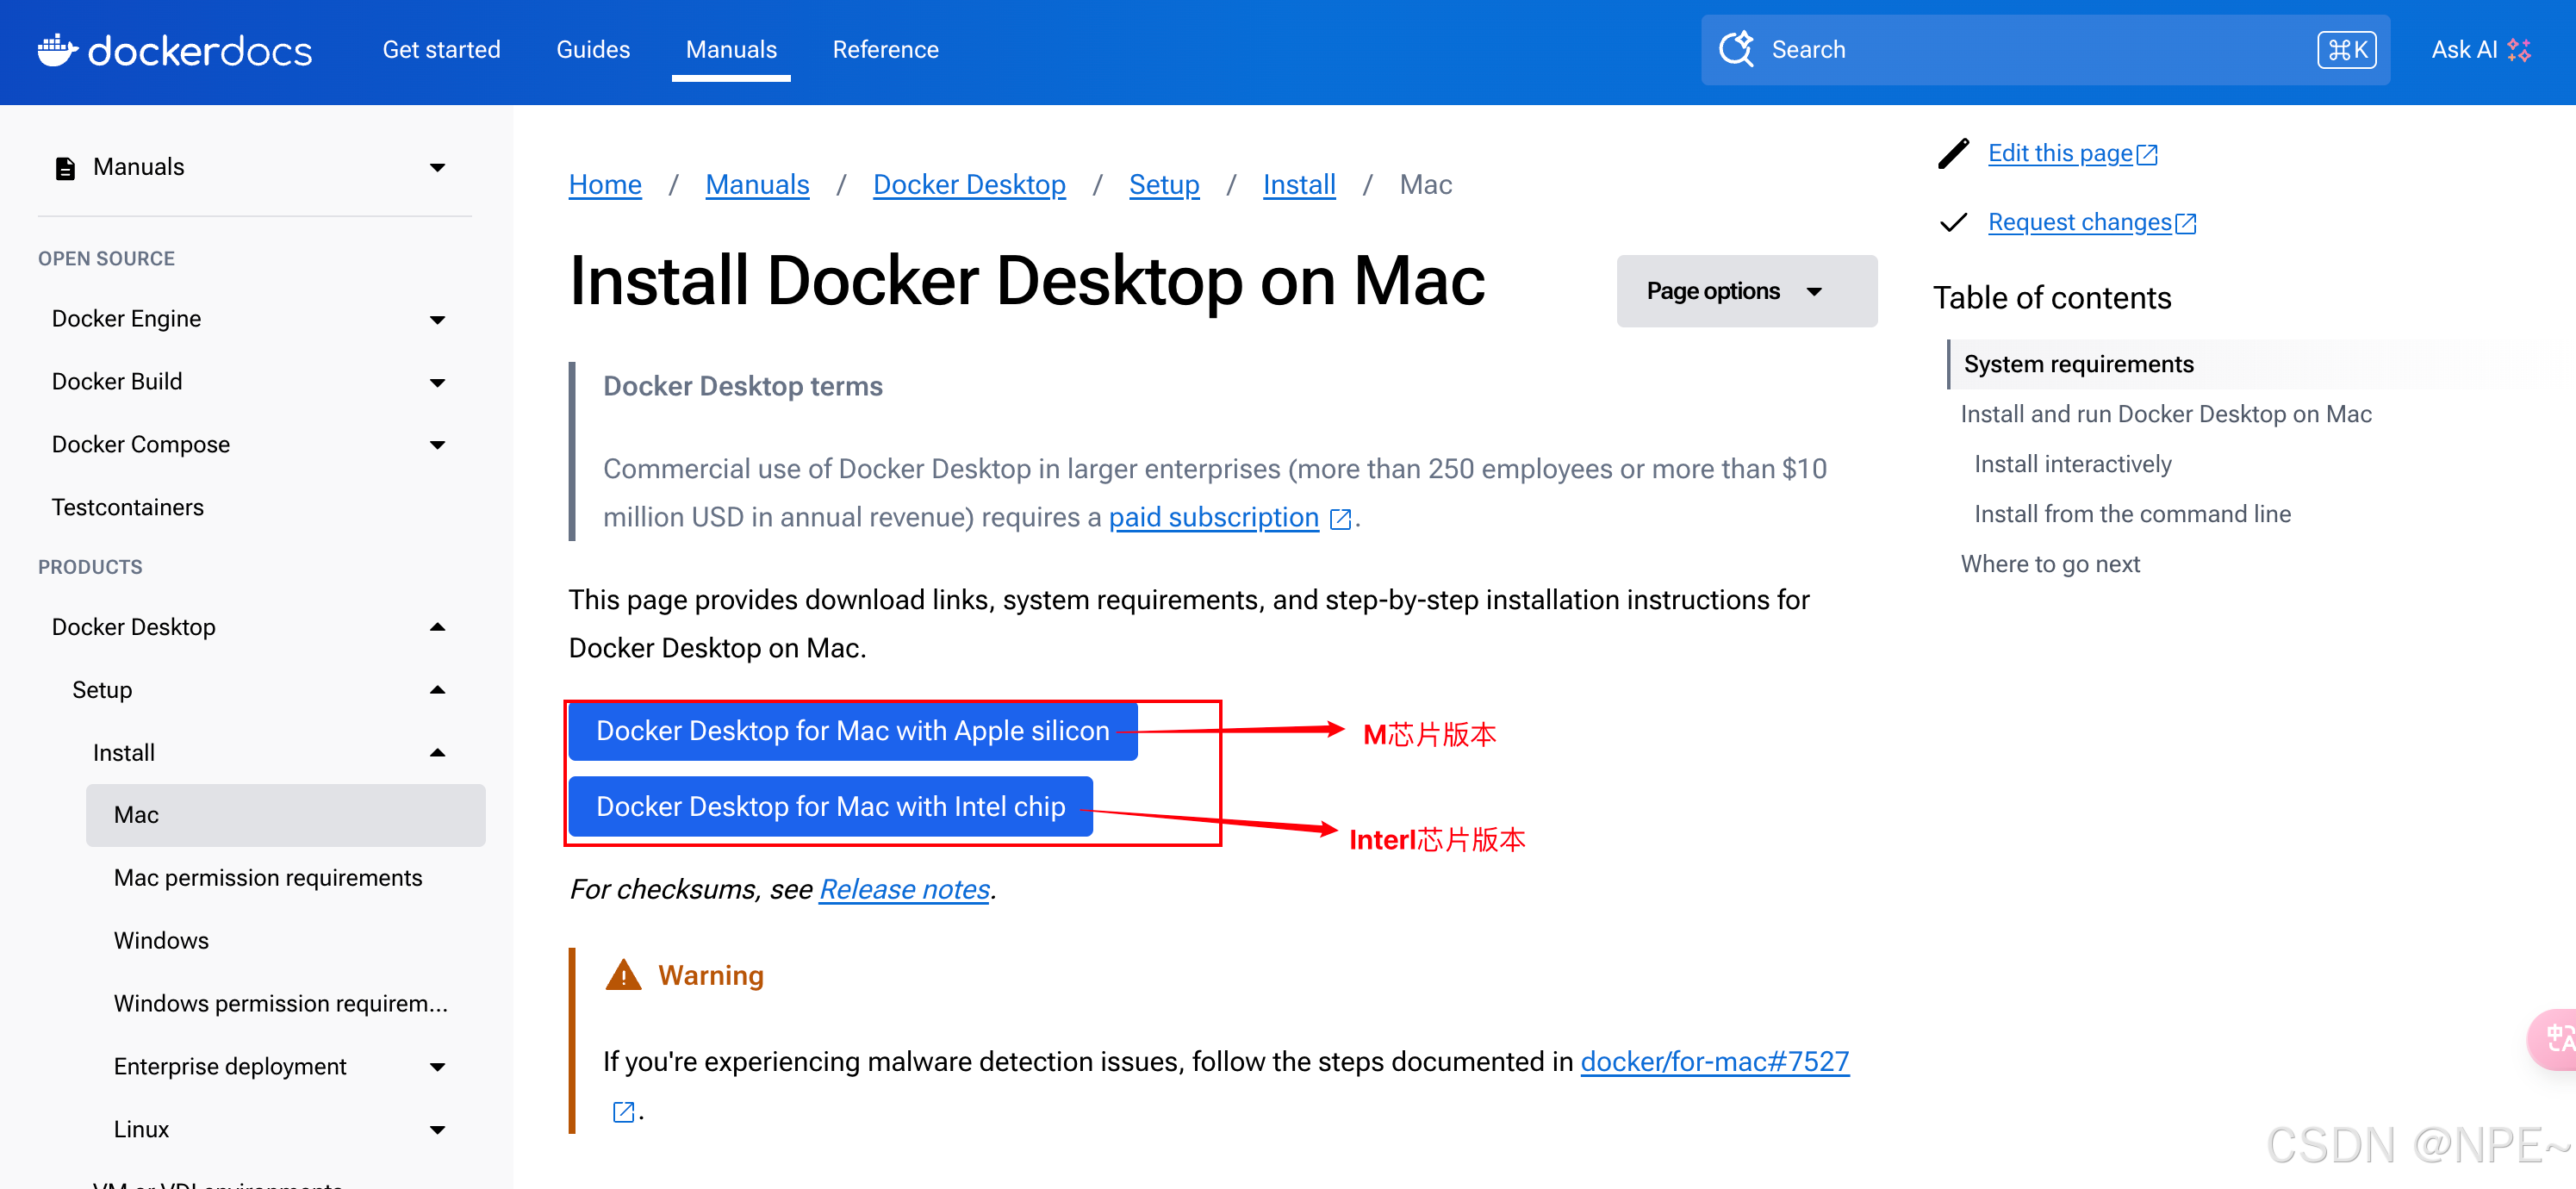This screenshot has height=1189, width=2576.
Task: Click the Request changes checkmark icon
Action: tap(1953, 222)
